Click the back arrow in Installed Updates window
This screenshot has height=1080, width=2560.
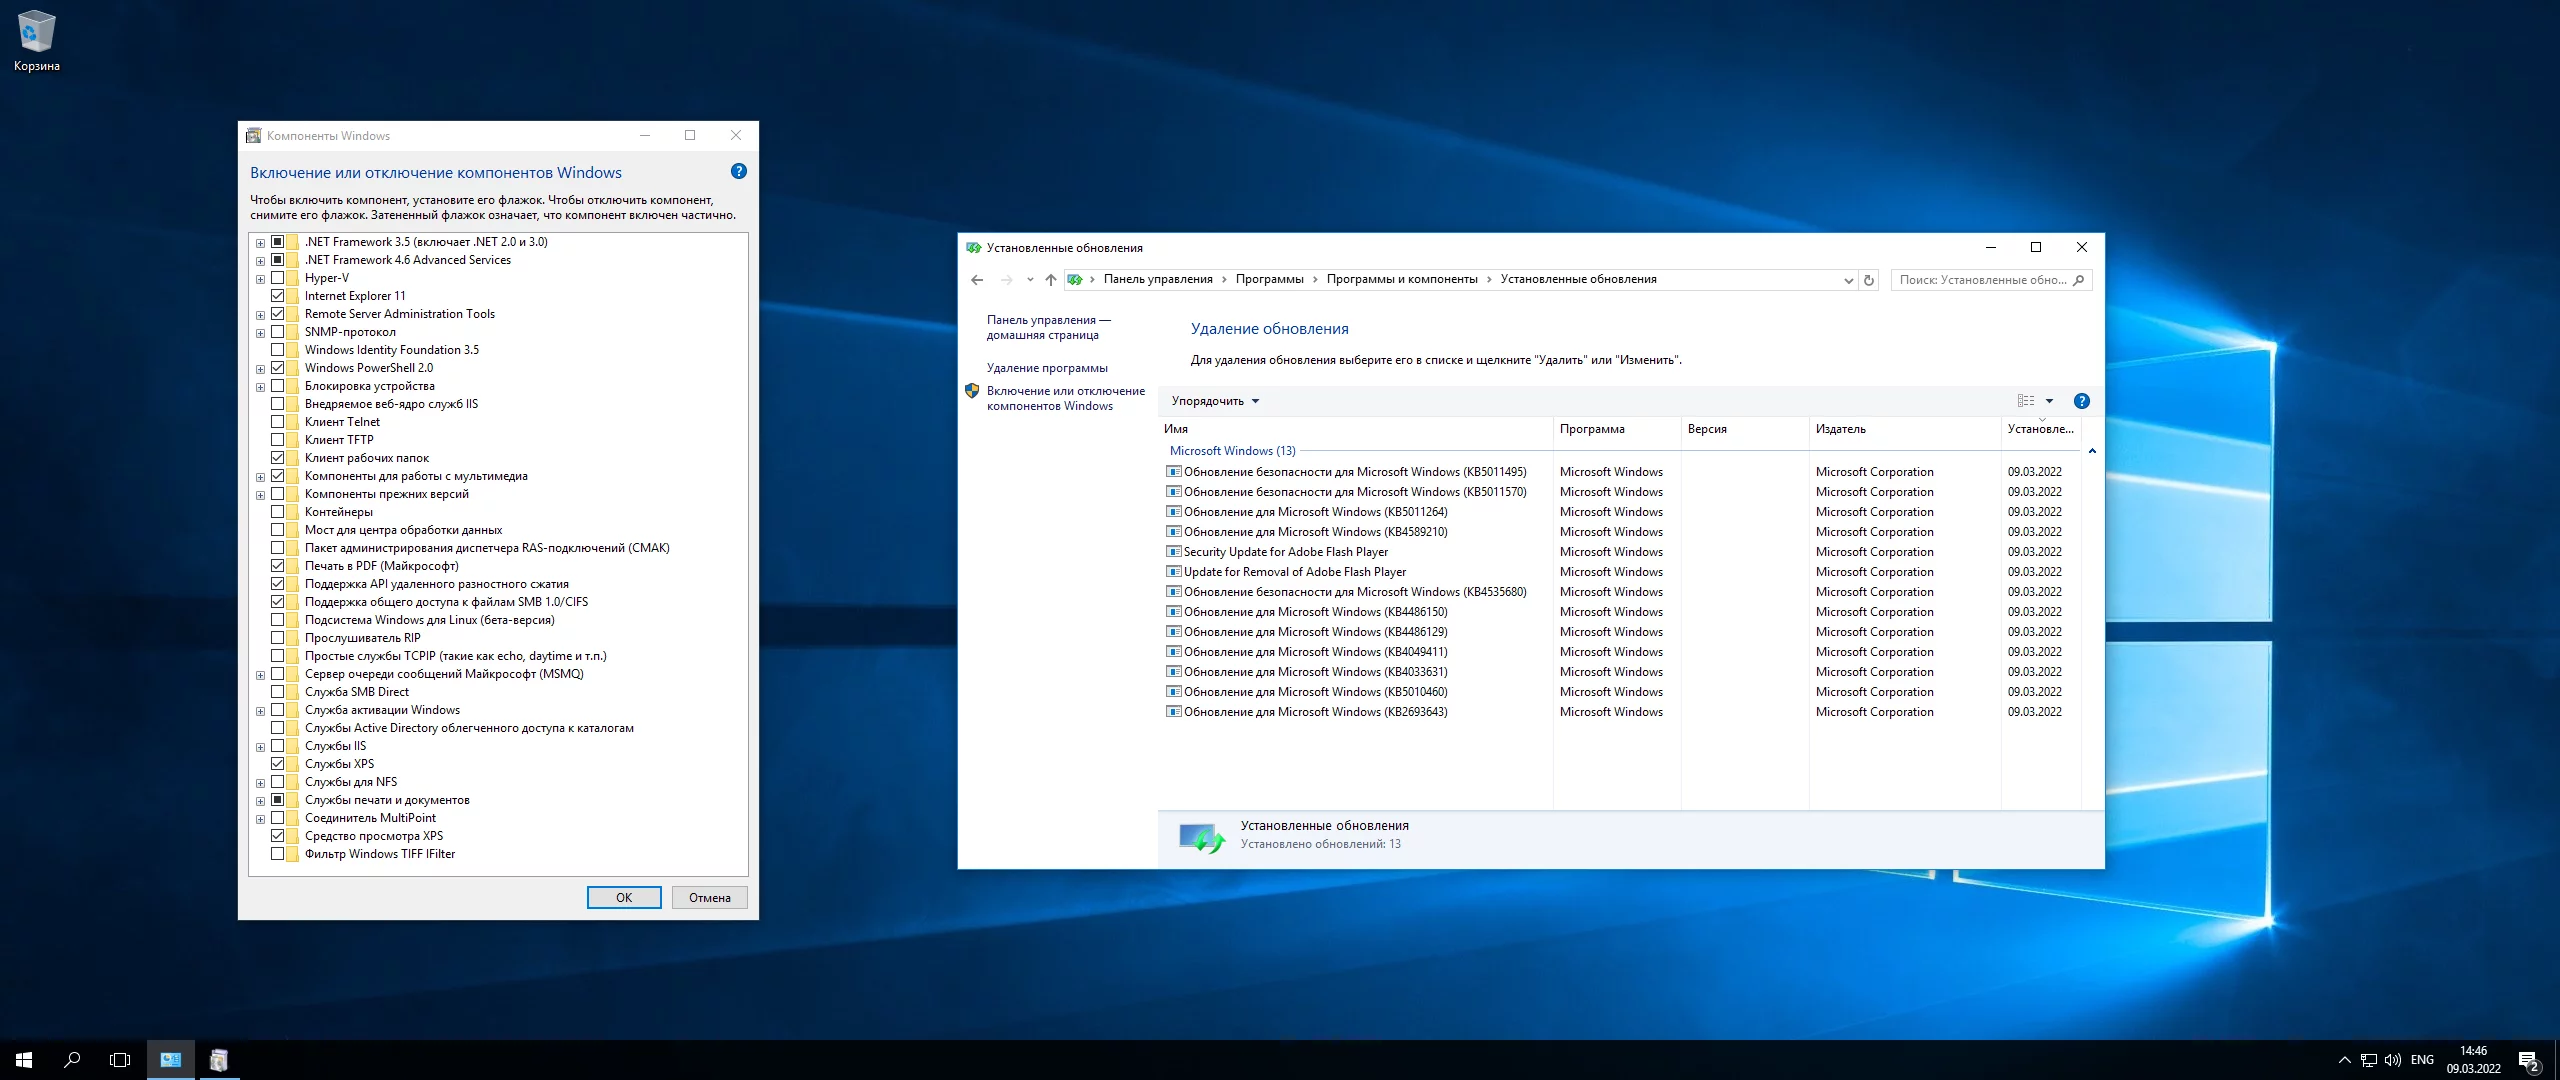[x=977, y=280]
